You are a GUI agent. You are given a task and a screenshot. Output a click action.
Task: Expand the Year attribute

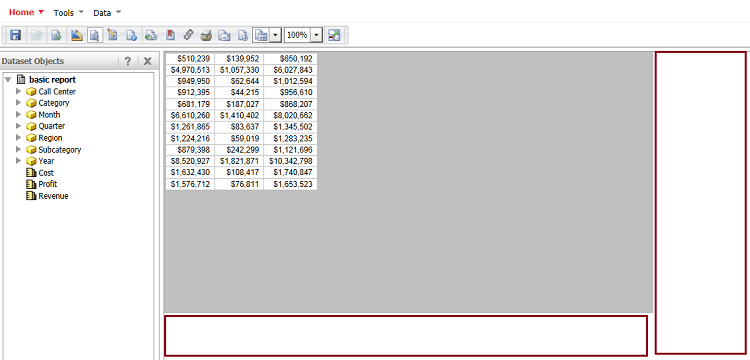coord(19,161)
